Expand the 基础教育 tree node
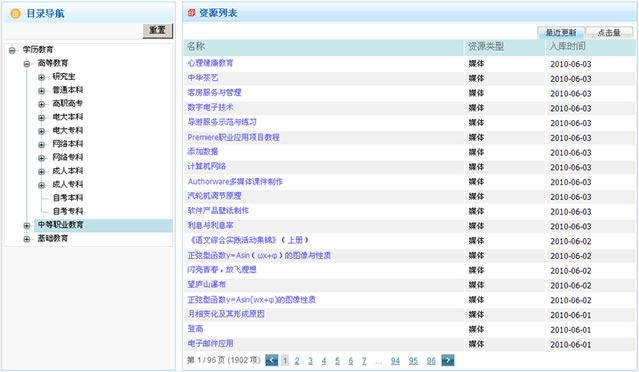The image size is (639, 372). click(x=27, y=239)
